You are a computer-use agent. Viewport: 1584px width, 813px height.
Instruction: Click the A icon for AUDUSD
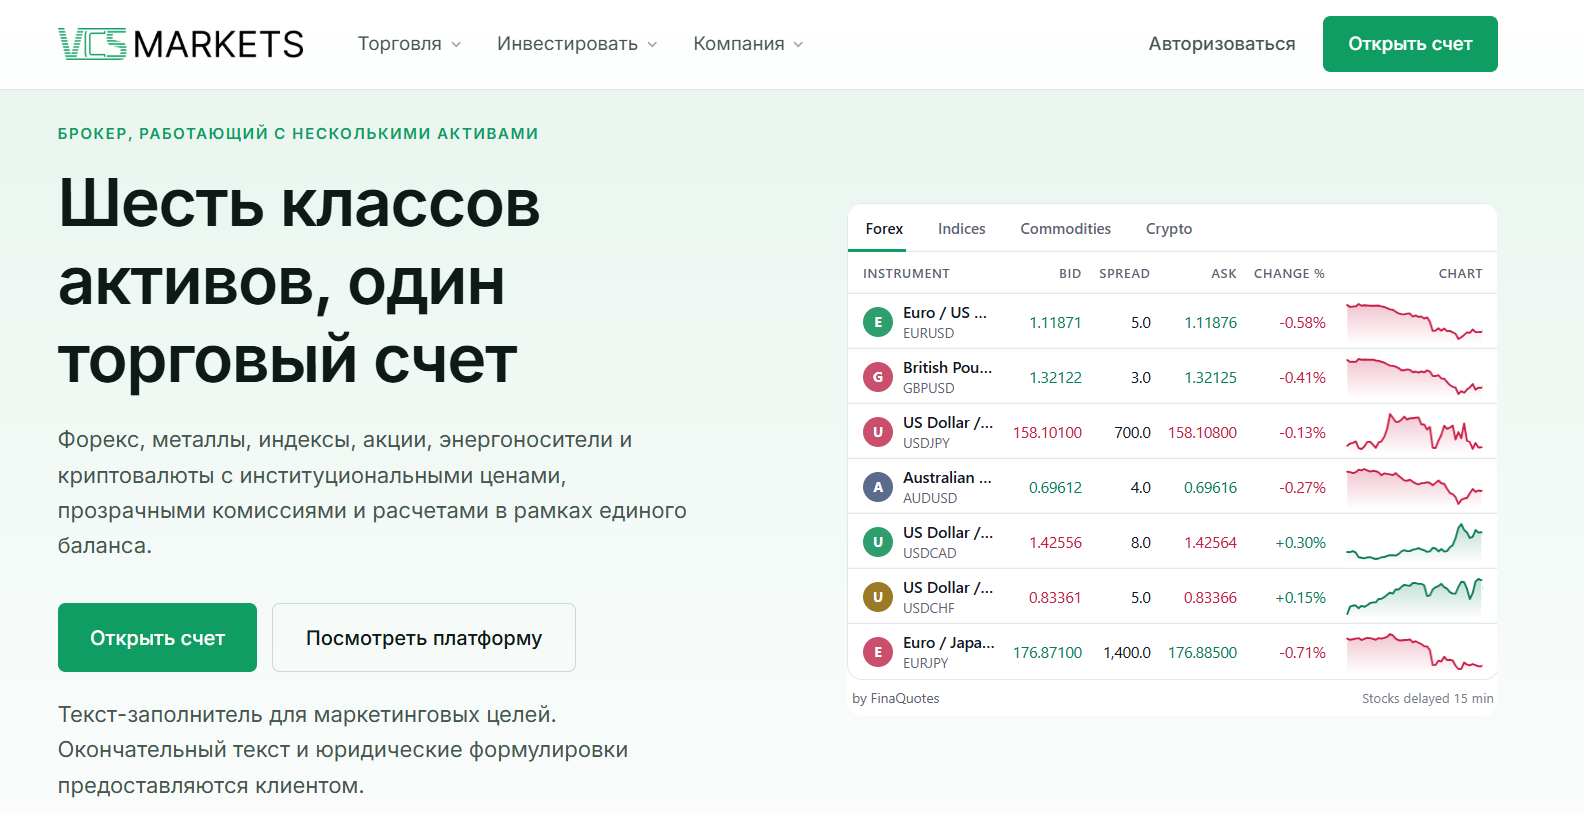click(x=878, y=487)
